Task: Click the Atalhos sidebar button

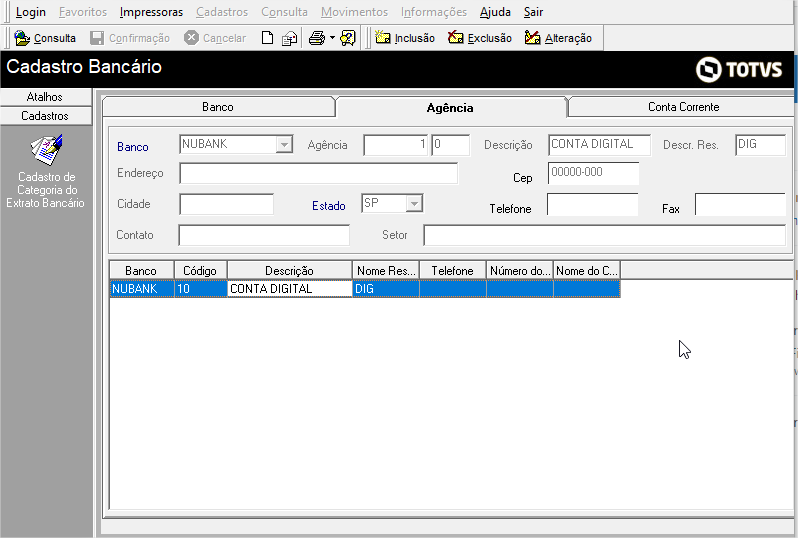Action: point(45,97)
